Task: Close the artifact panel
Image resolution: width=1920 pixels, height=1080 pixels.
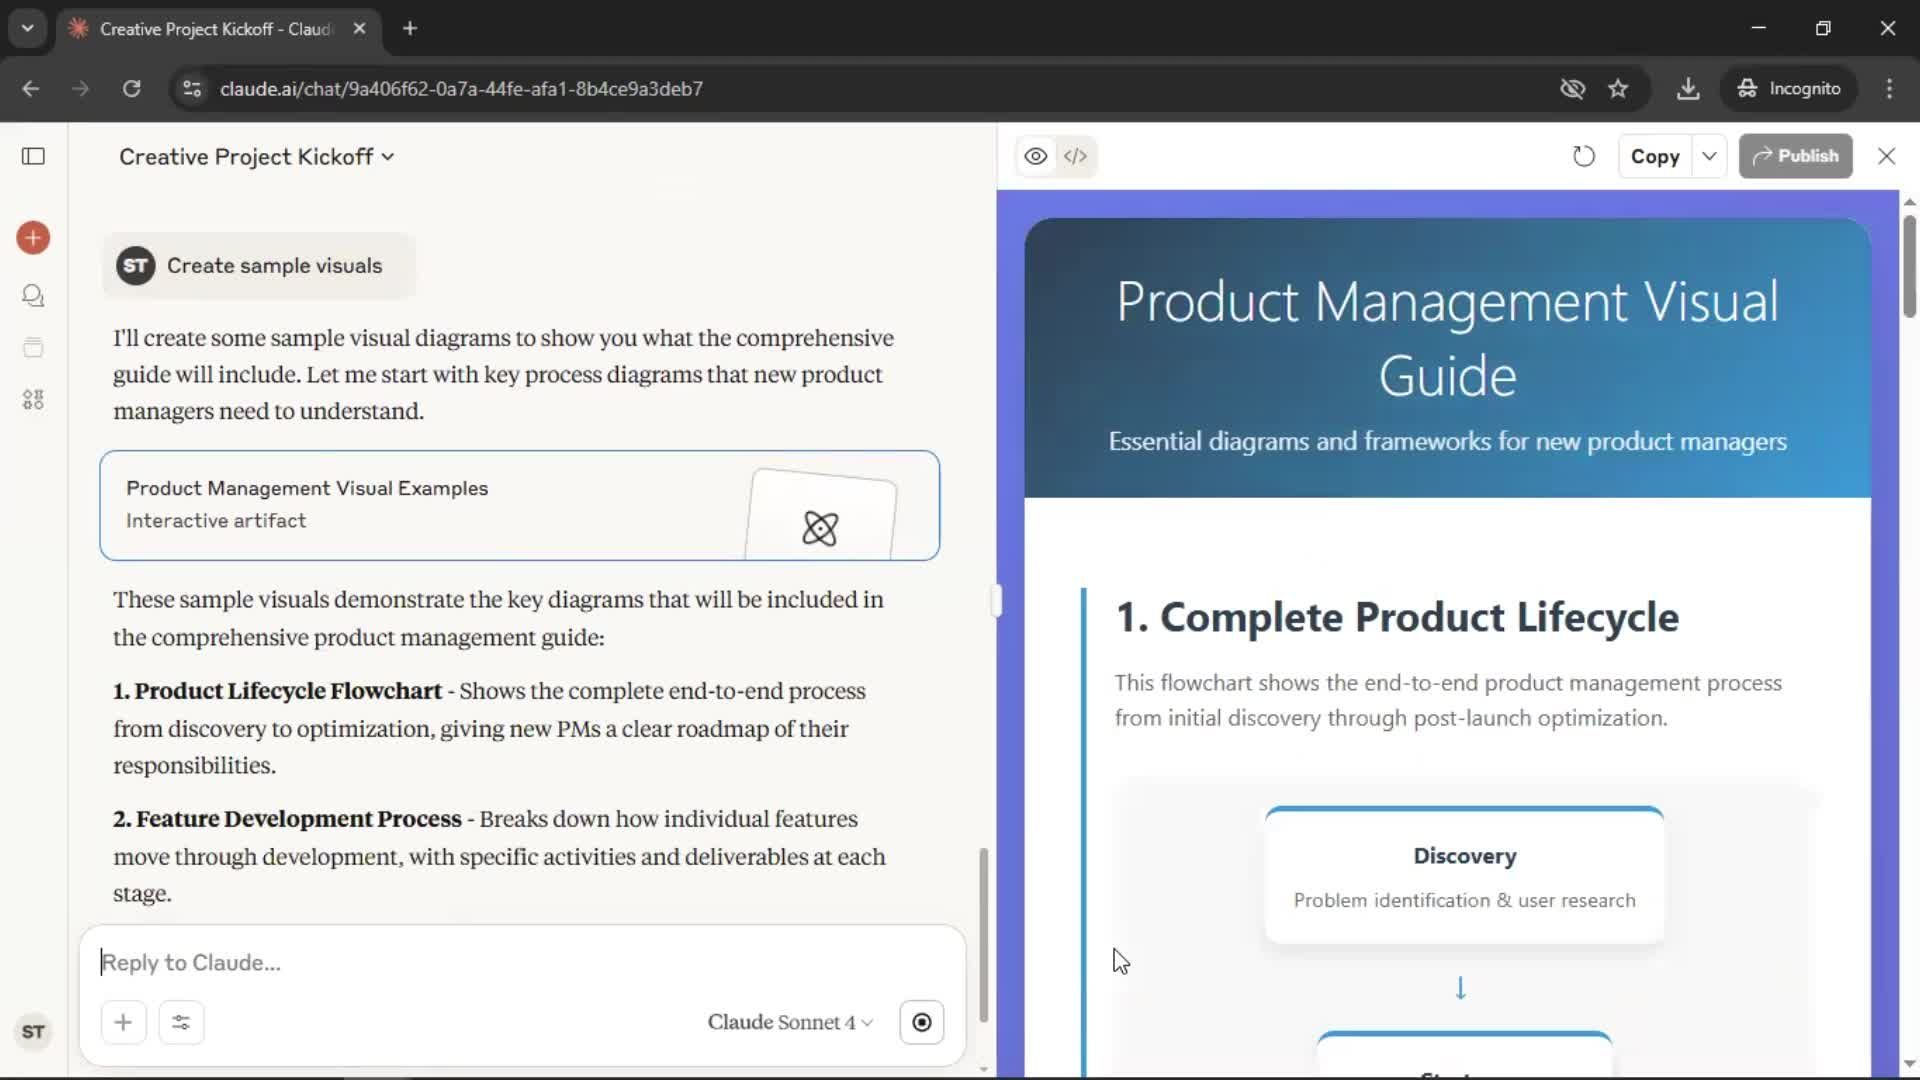Action: pyautogui.click(x=1886, y=156)
